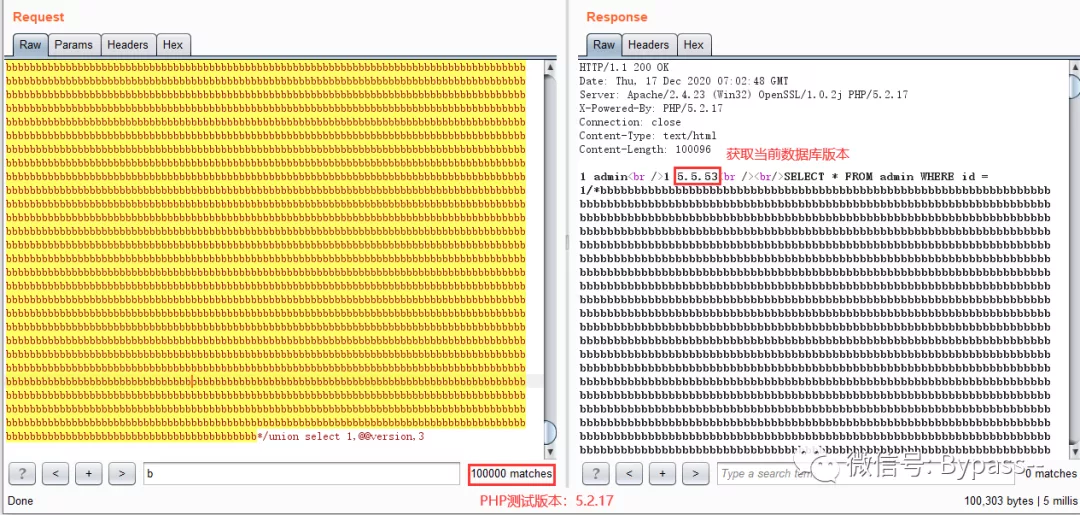Click the 'Done' status bar text

pyautogui.click(x=21, y=501)
